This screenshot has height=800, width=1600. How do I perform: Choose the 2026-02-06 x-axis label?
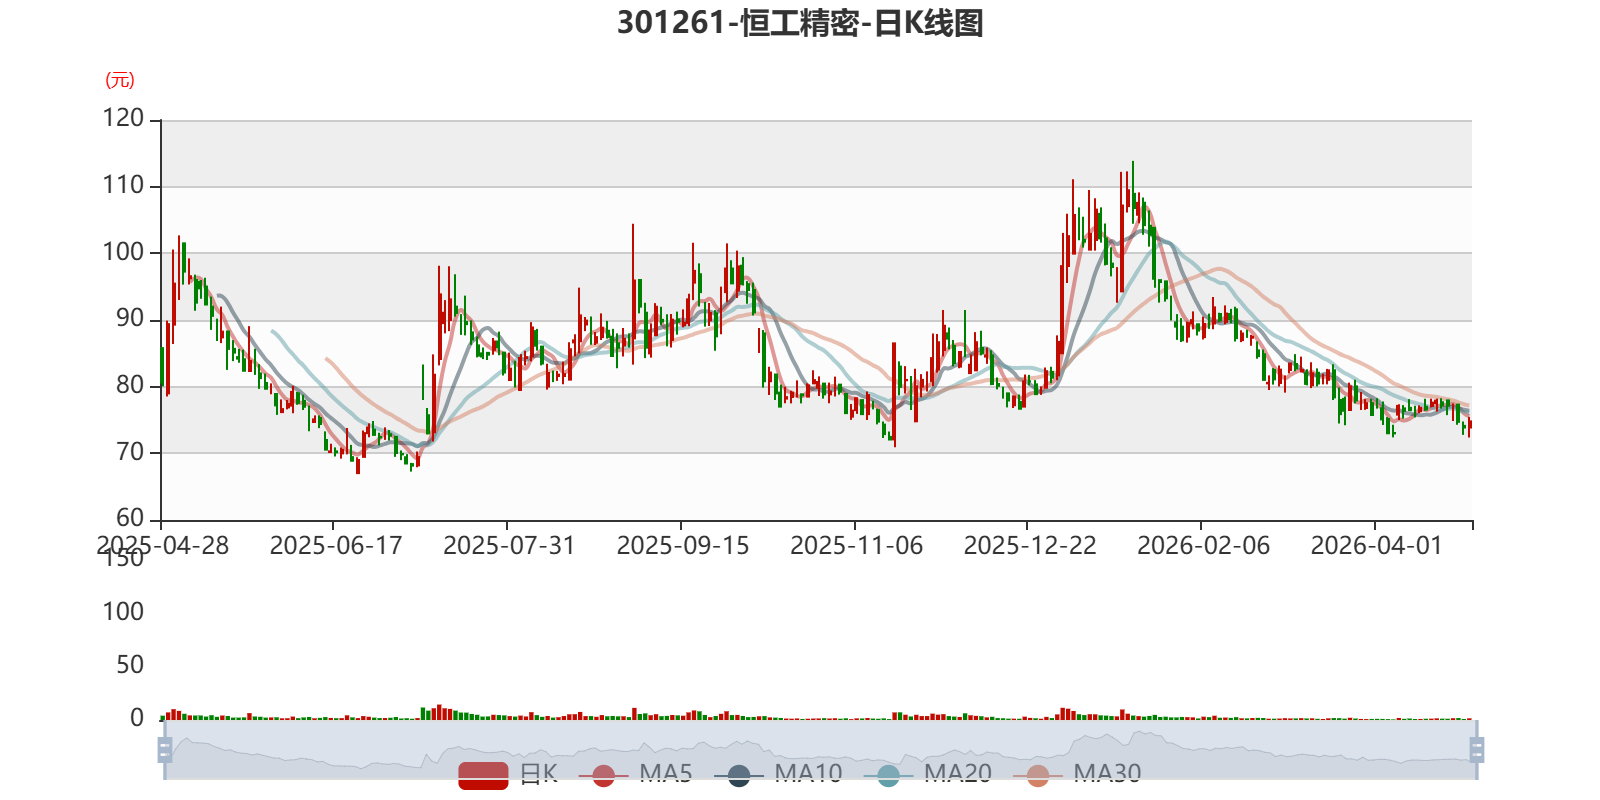1203,545
